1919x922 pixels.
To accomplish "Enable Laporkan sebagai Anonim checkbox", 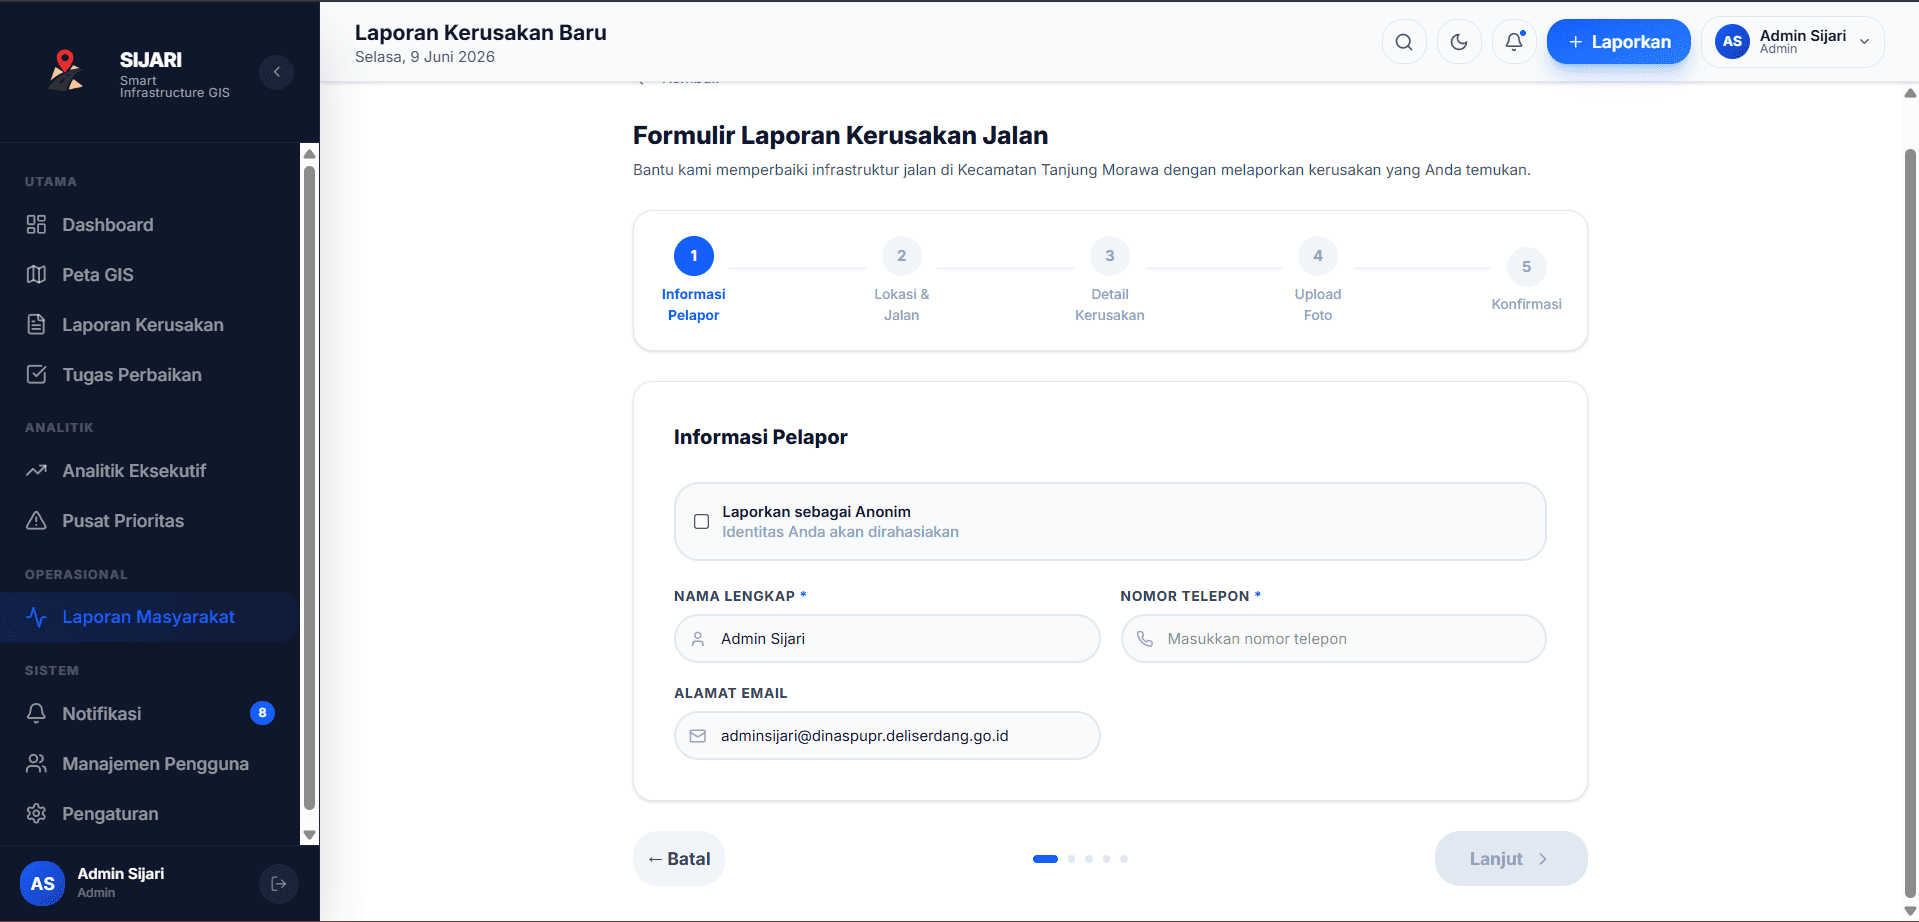I will coord(702,522).
